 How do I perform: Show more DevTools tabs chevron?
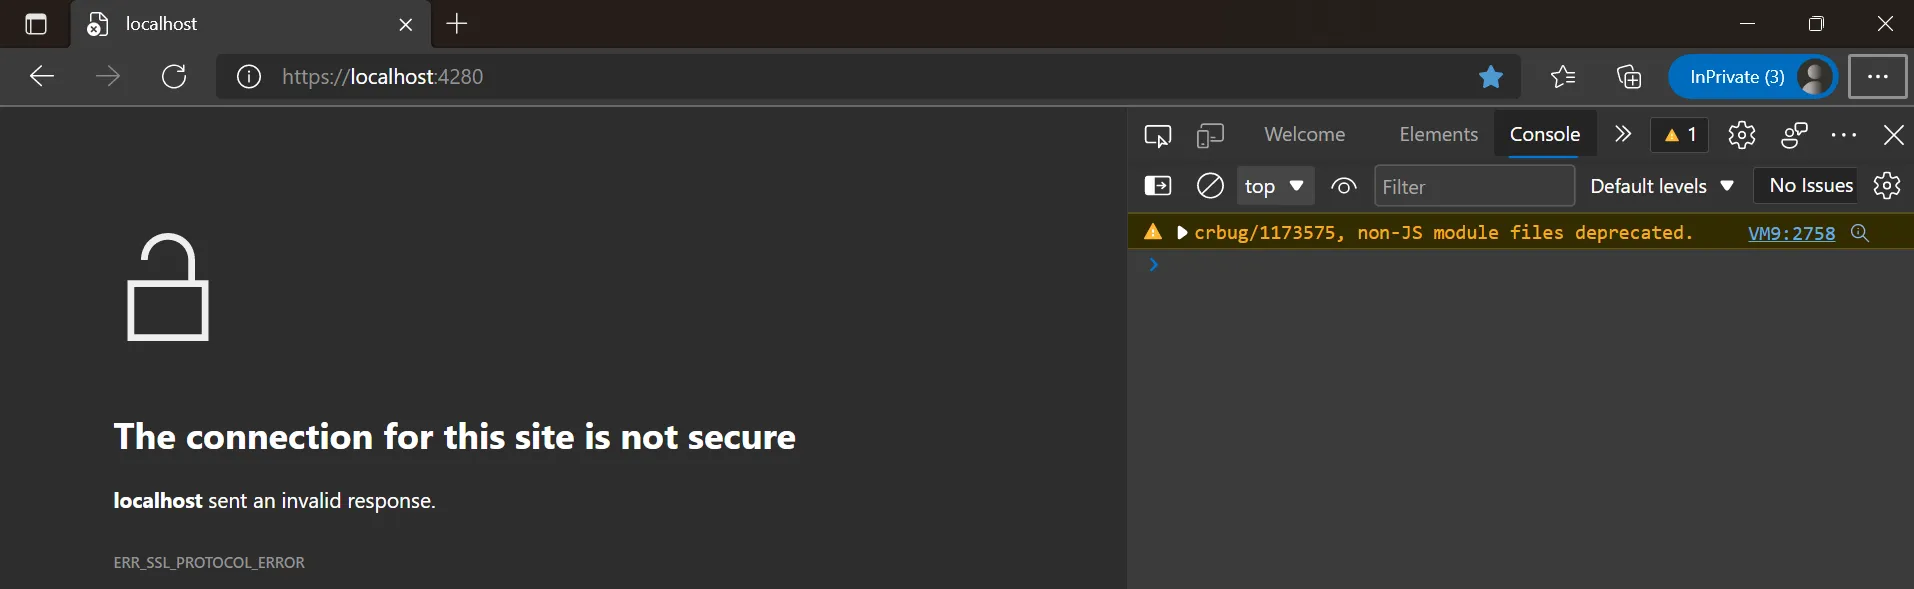1623,134
